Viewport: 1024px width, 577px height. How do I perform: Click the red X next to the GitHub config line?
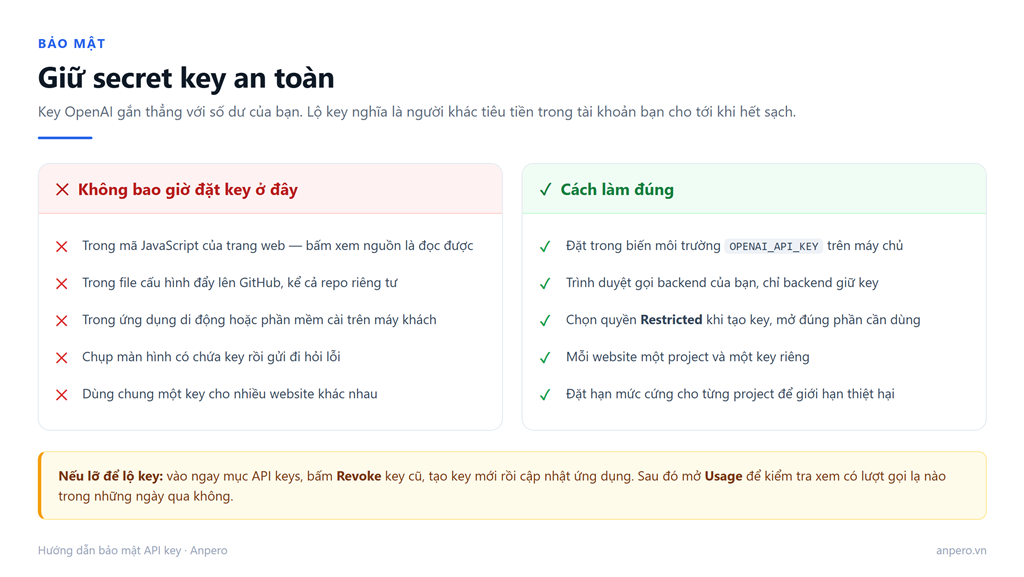coord(61,284)
